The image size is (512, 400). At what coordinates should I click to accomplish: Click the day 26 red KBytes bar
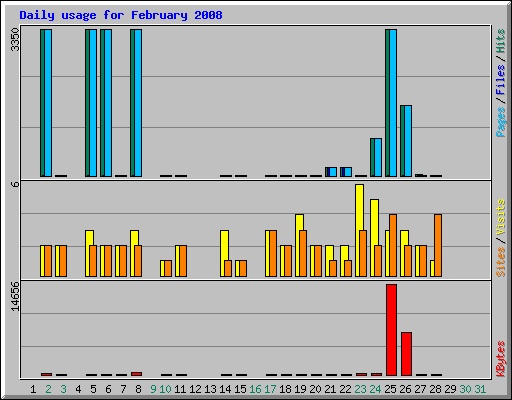pos(406,354)
